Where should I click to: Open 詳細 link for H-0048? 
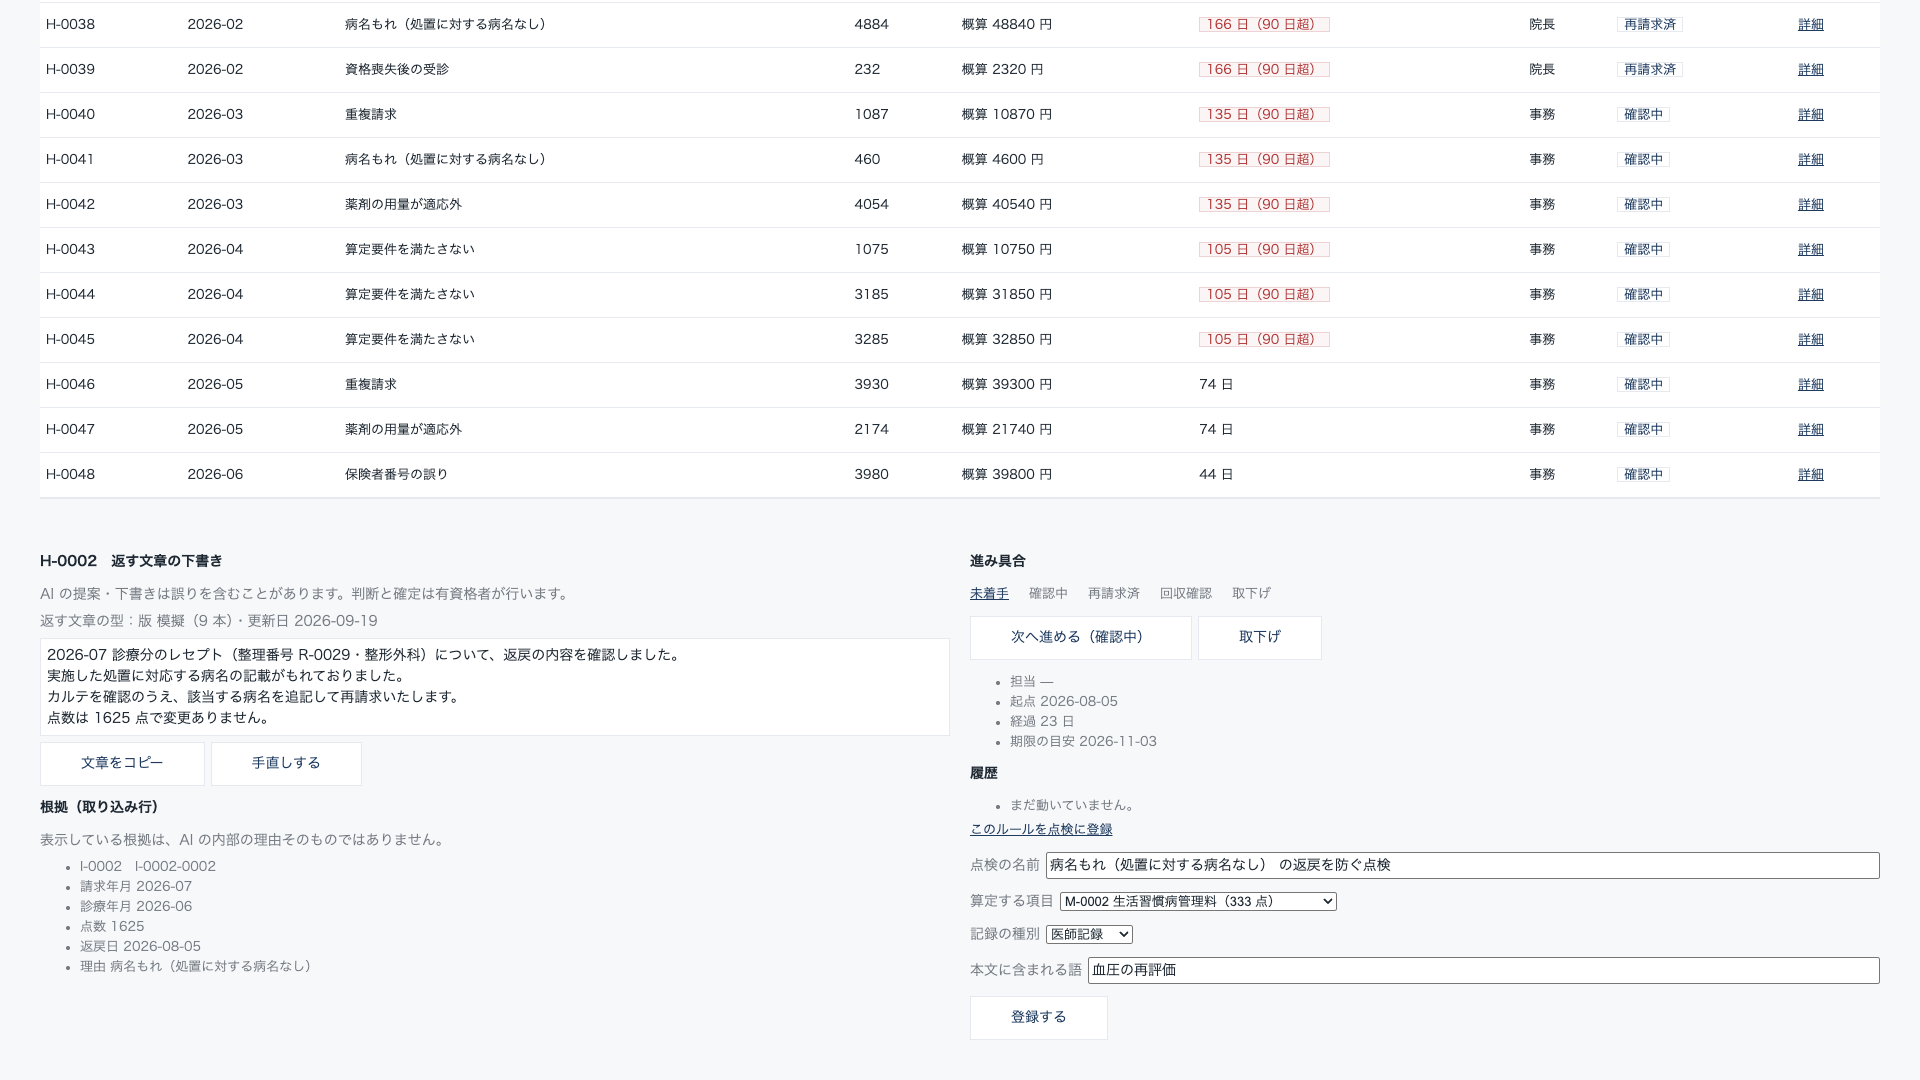tap(1810, 475)
